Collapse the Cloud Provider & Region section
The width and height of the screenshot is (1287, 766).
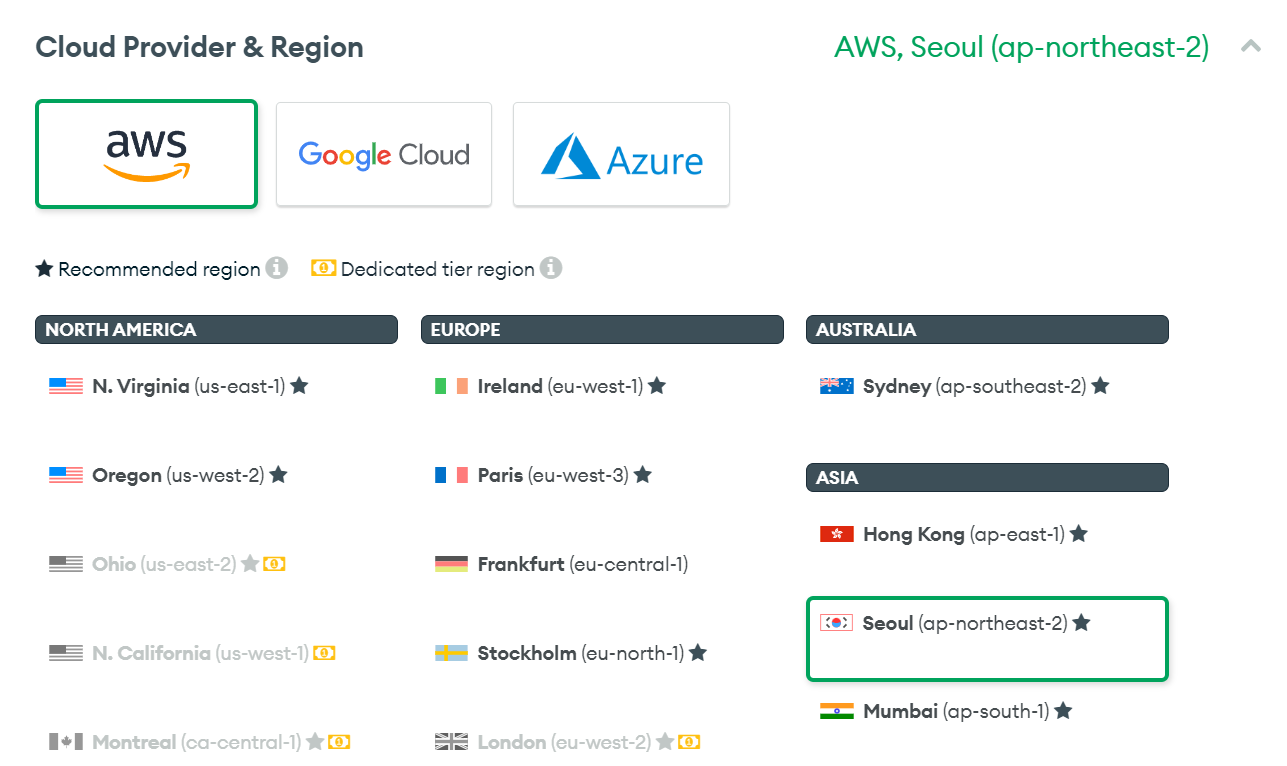pos(1250,46)
